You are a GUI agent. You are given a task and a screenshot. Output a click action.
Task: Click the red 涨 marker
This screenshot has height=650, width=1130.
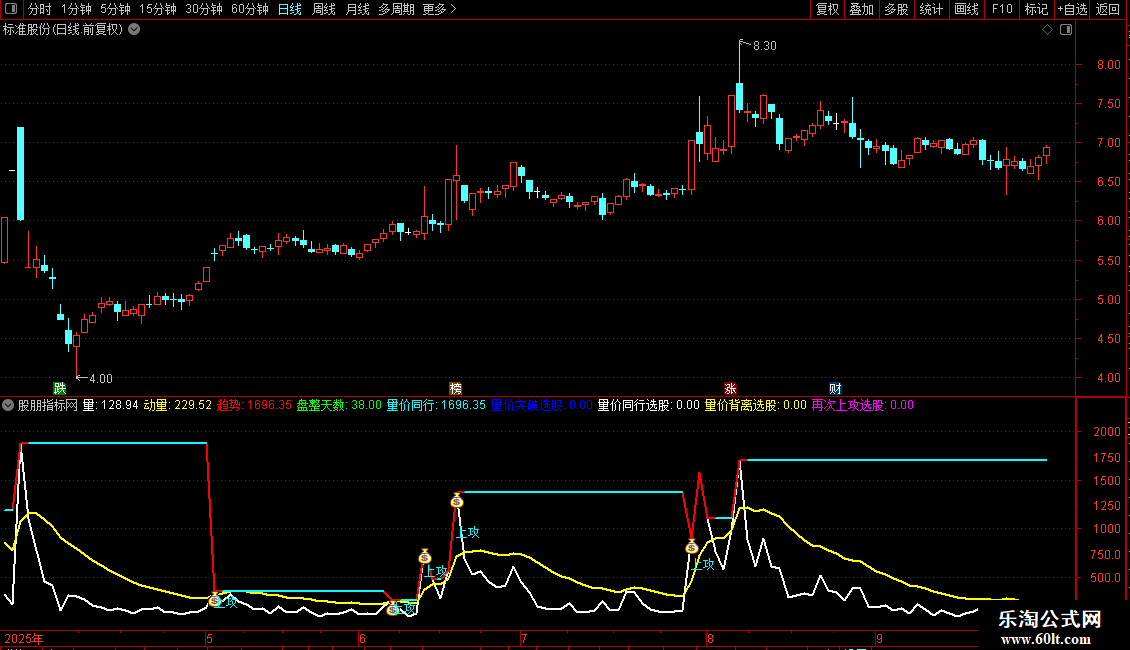click(x=730, y=389)
